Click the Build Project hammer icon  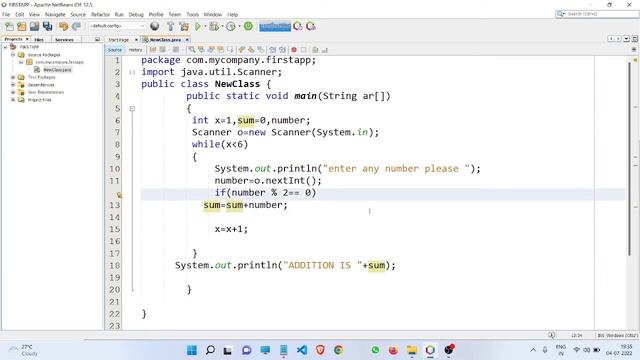[x=171, y=27]
